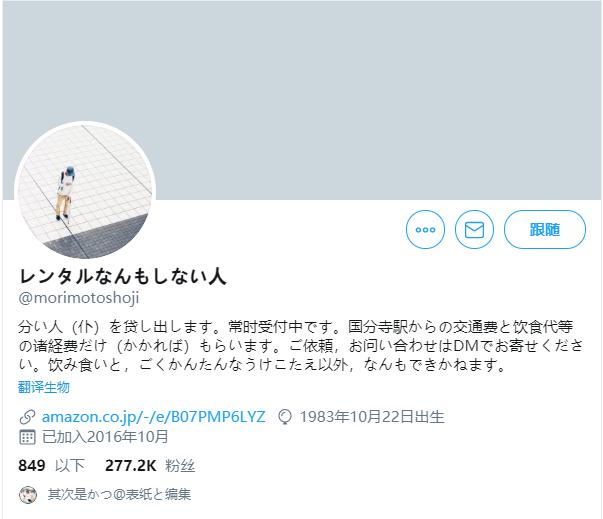Click the display name レンタルなんもしない人
This screenshot has height=519, width=603.
(x=122, y=276)
